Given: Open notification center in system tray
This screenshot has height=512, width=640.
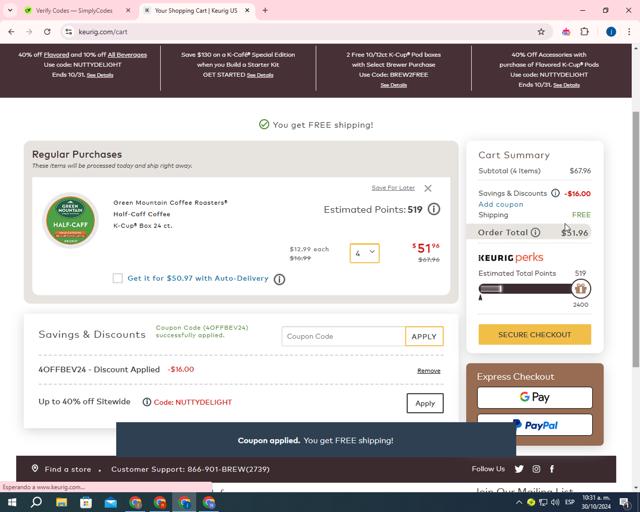Looking at the screenshot, I should coord(624,502).
